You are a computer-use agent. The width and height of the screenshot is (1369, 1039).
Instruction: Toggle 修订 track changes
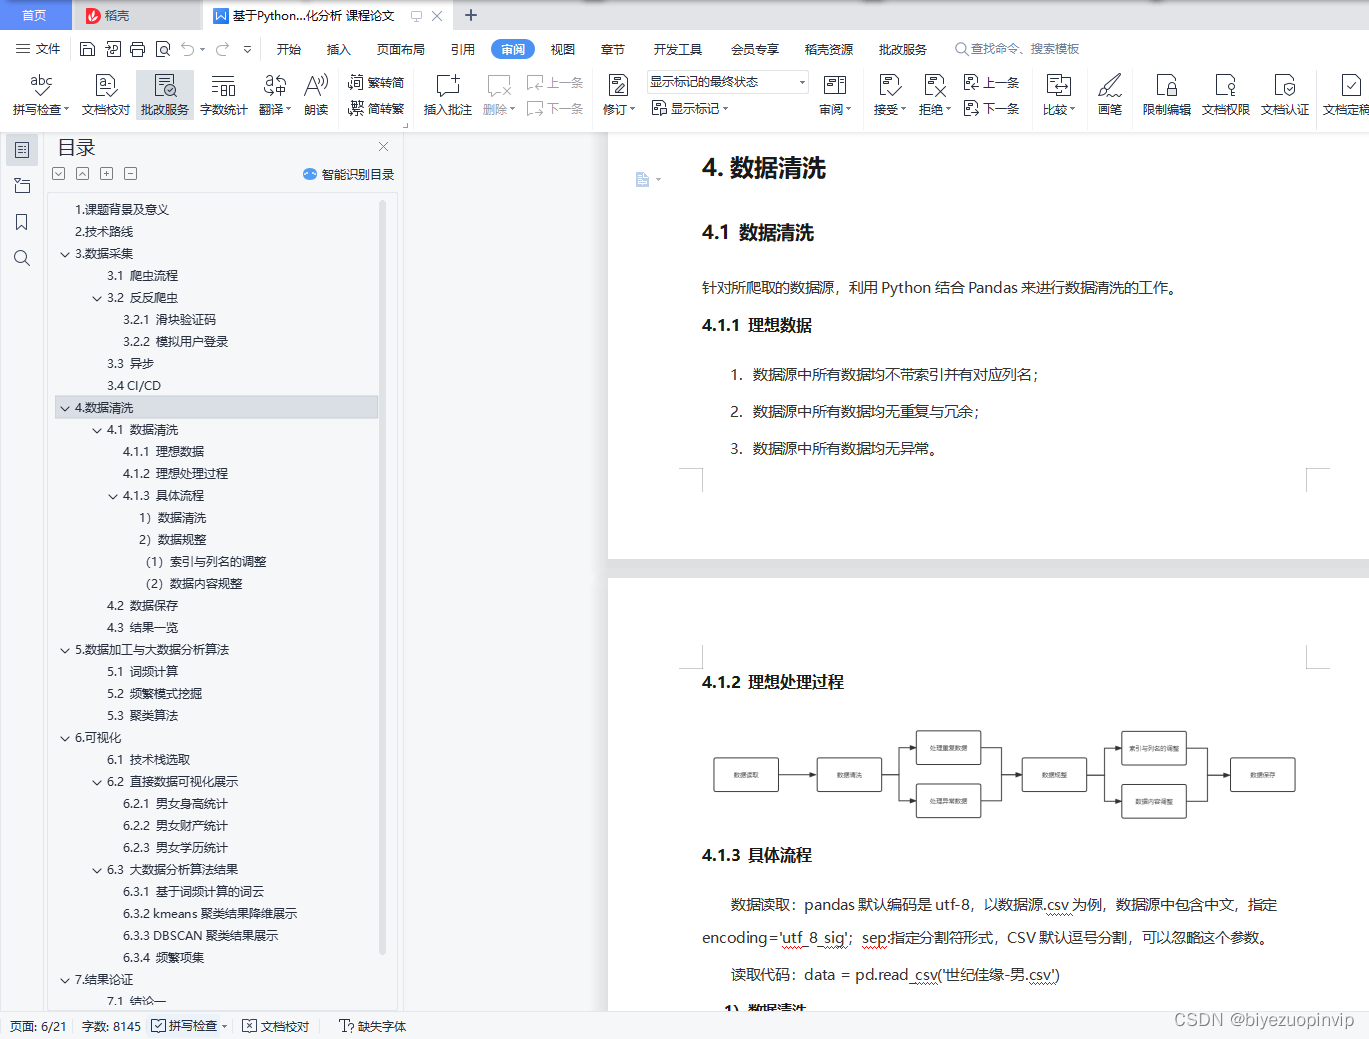618,95
